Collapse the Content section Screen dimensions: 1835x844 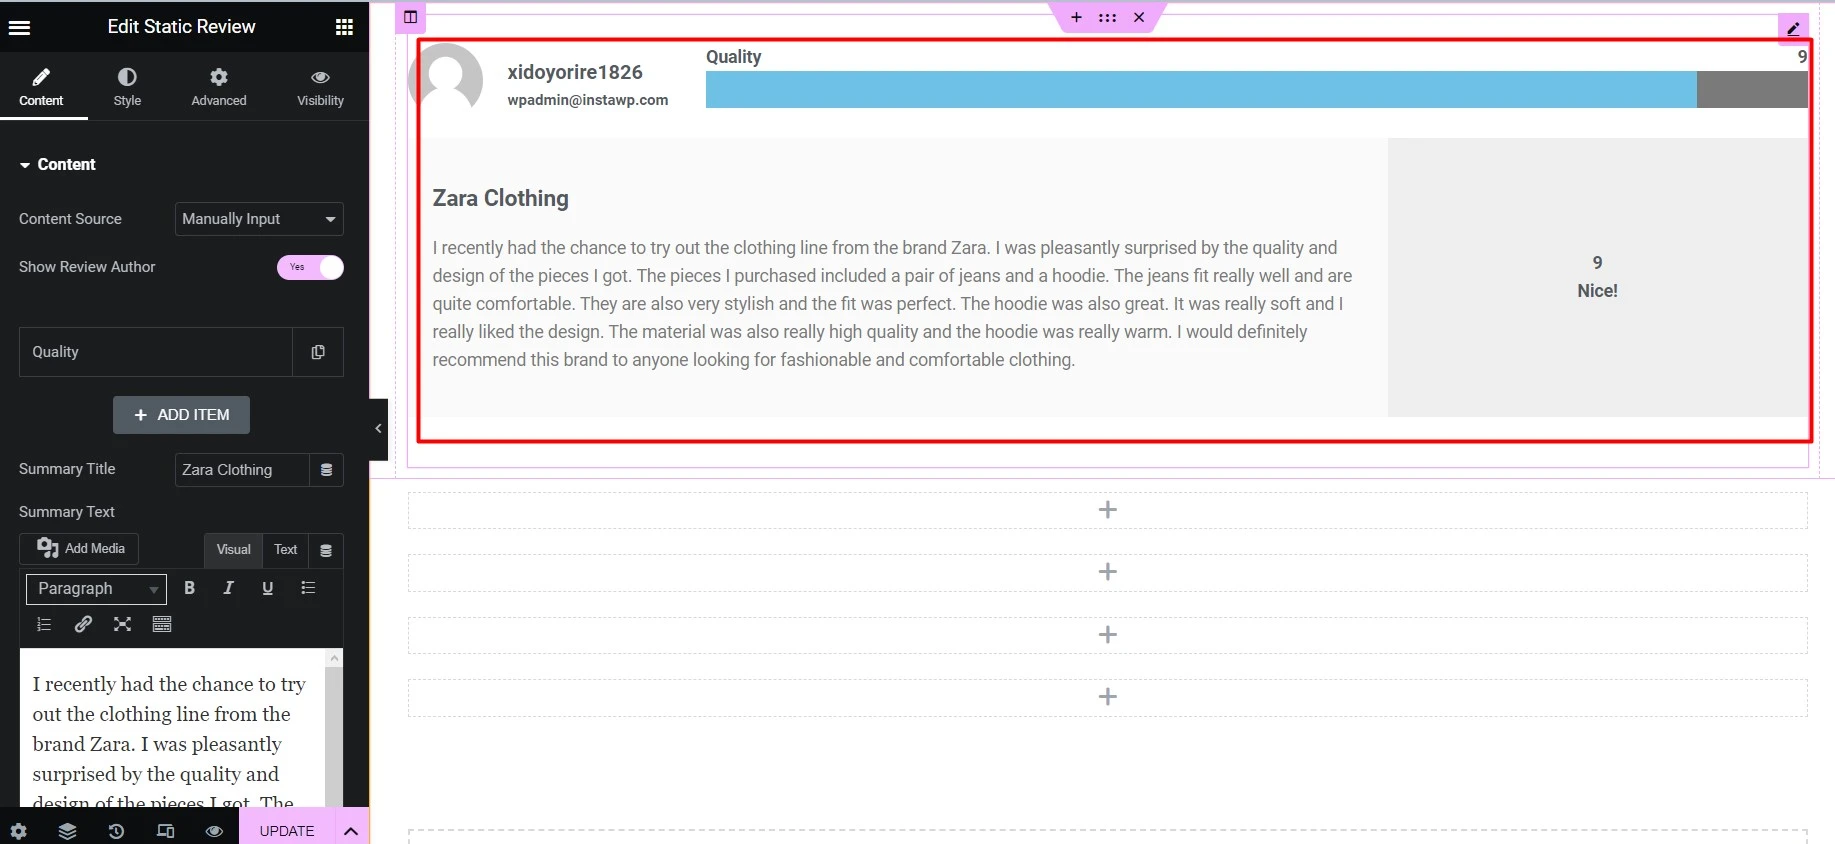click(58, 164)
